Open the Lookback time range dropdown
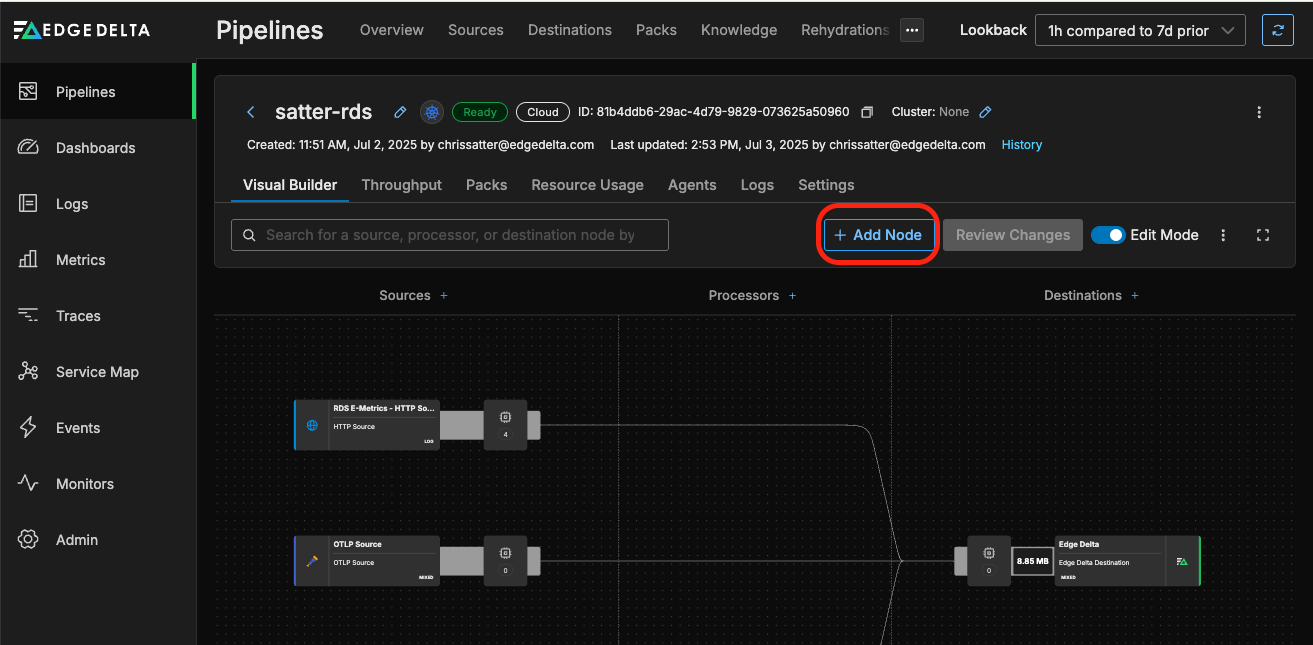The height and width of the screenshot is (645, 1313). click(x=1139, y=31)
